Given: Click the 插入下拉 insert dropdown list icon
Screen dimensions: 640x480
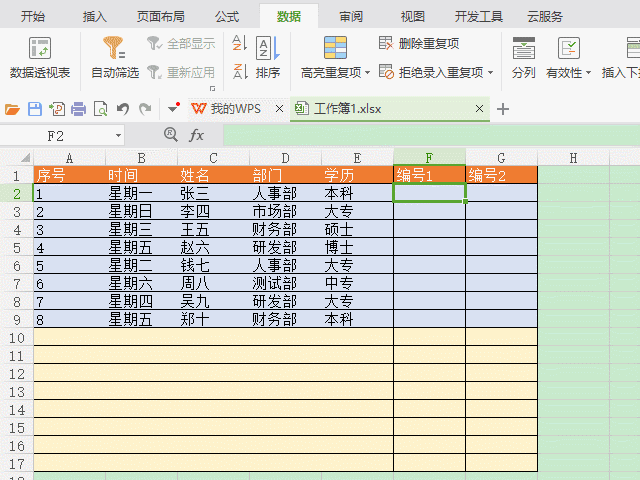Looking at the screenshot, I should 633,47.
